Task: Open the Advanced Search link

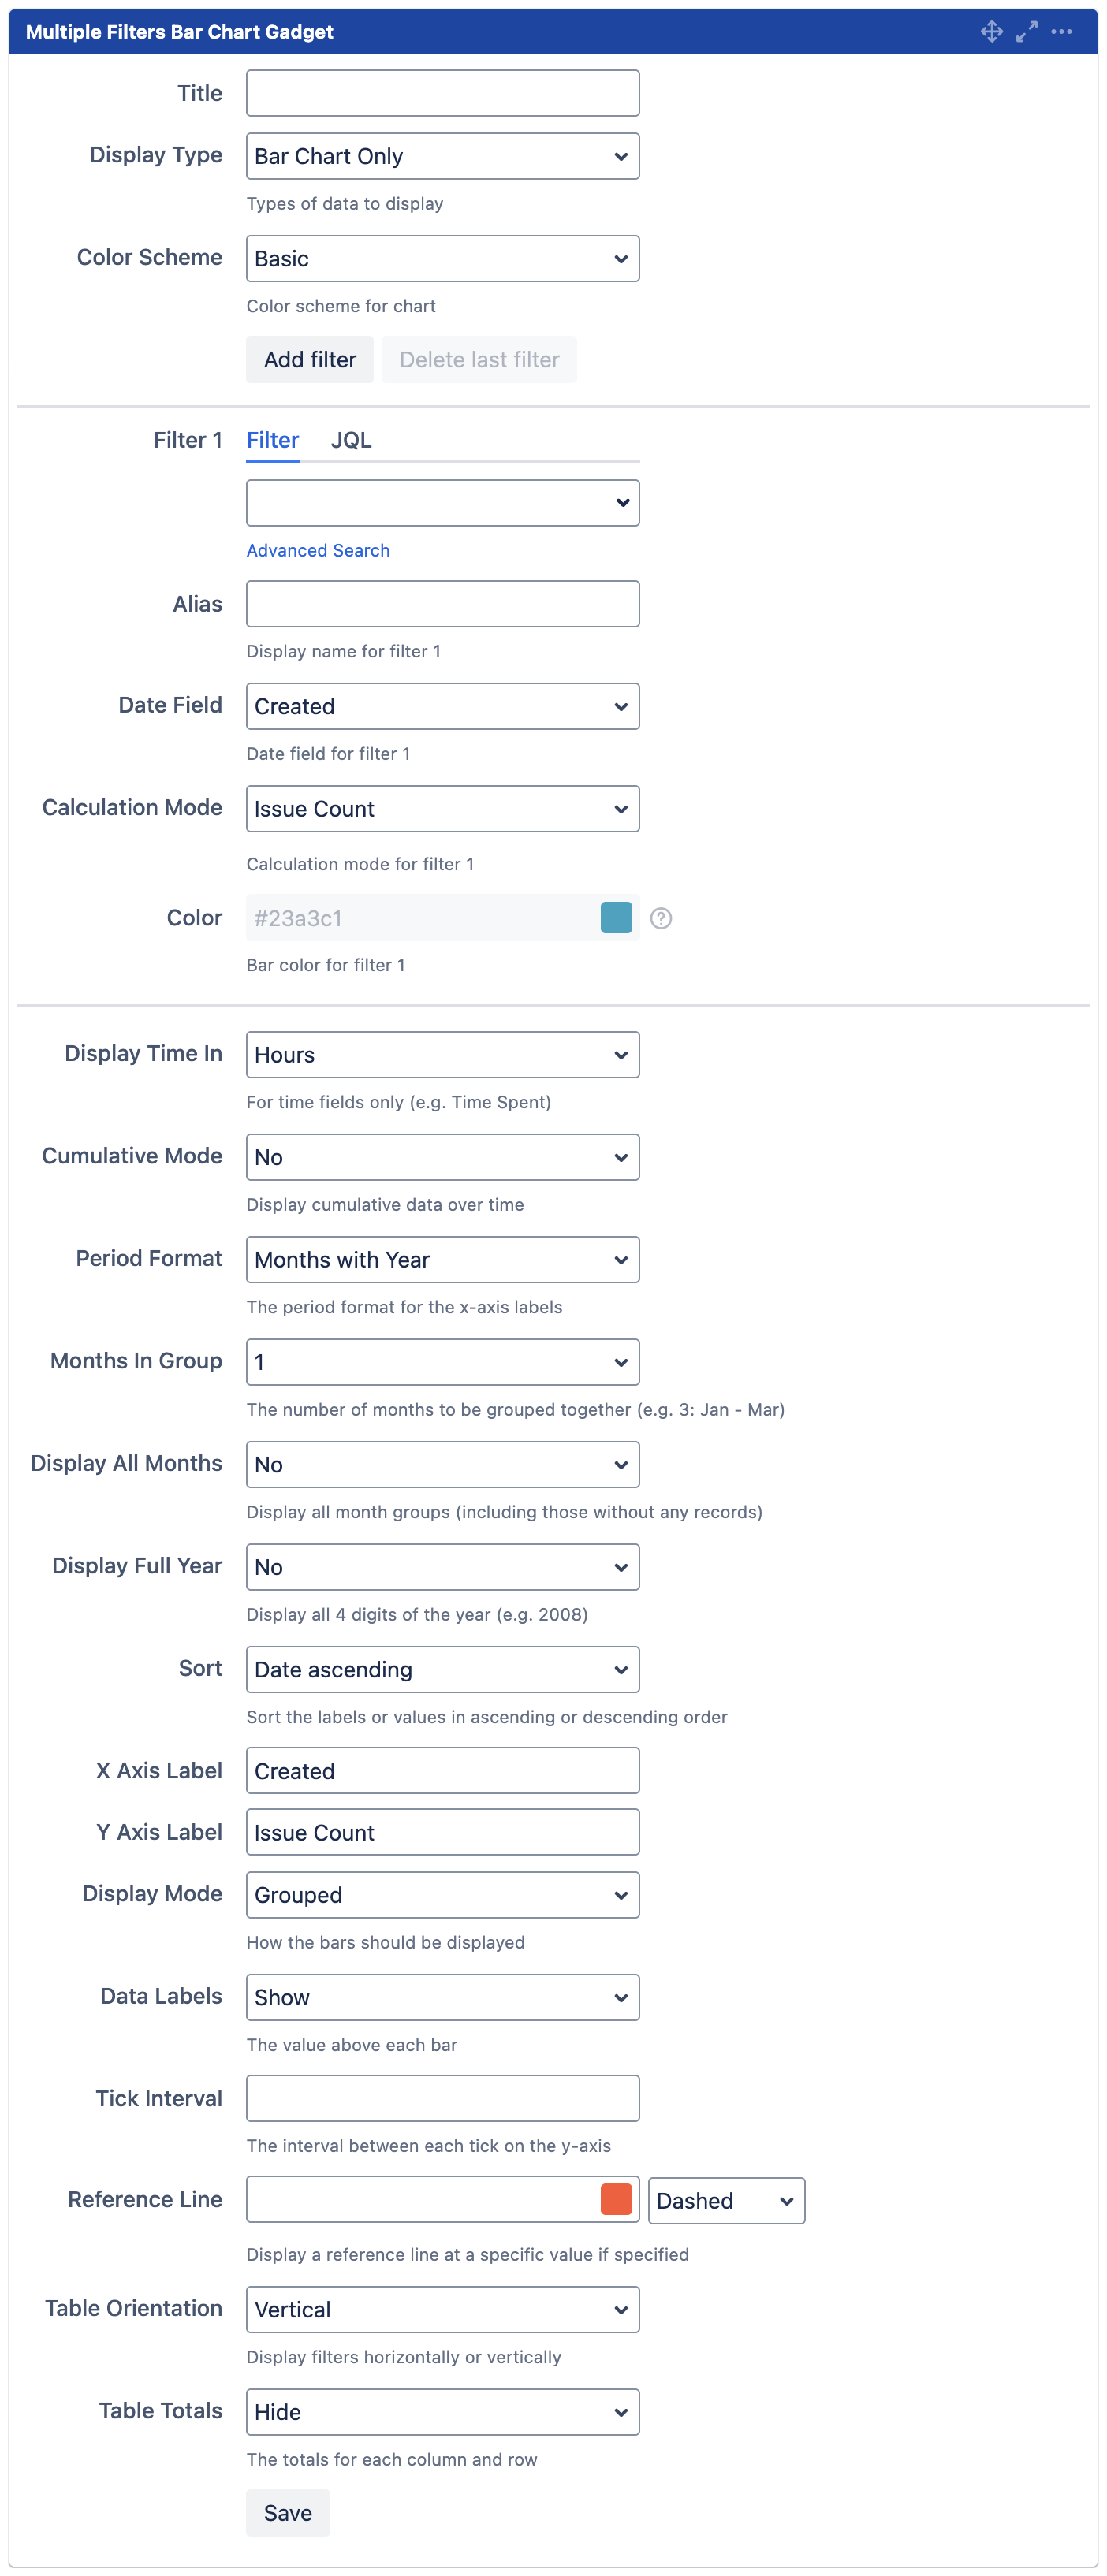Action: pos(318,550)
